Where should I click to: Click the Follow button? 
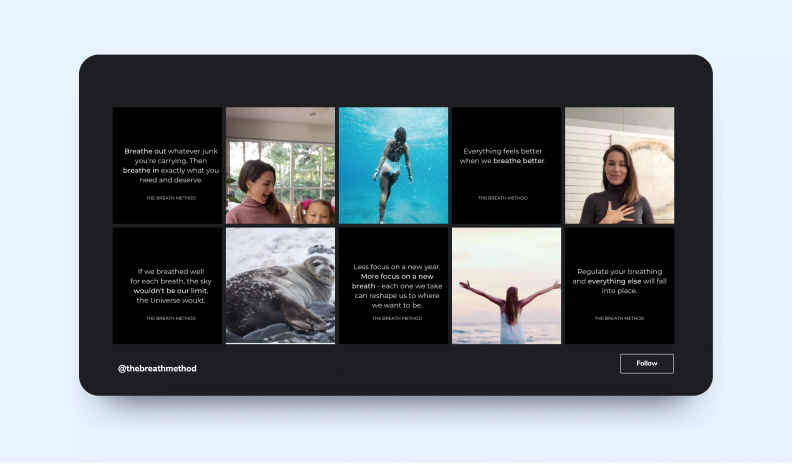click(647, 364)
